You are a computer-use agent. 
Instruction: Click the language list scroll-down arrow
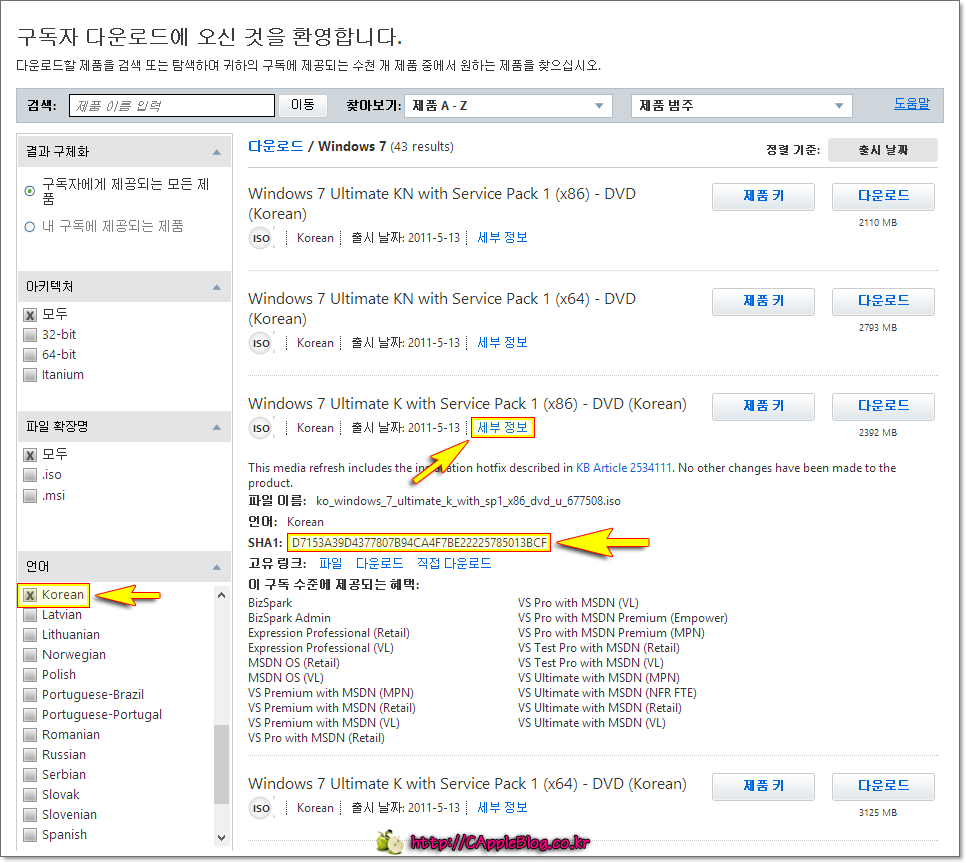[222, 838]
